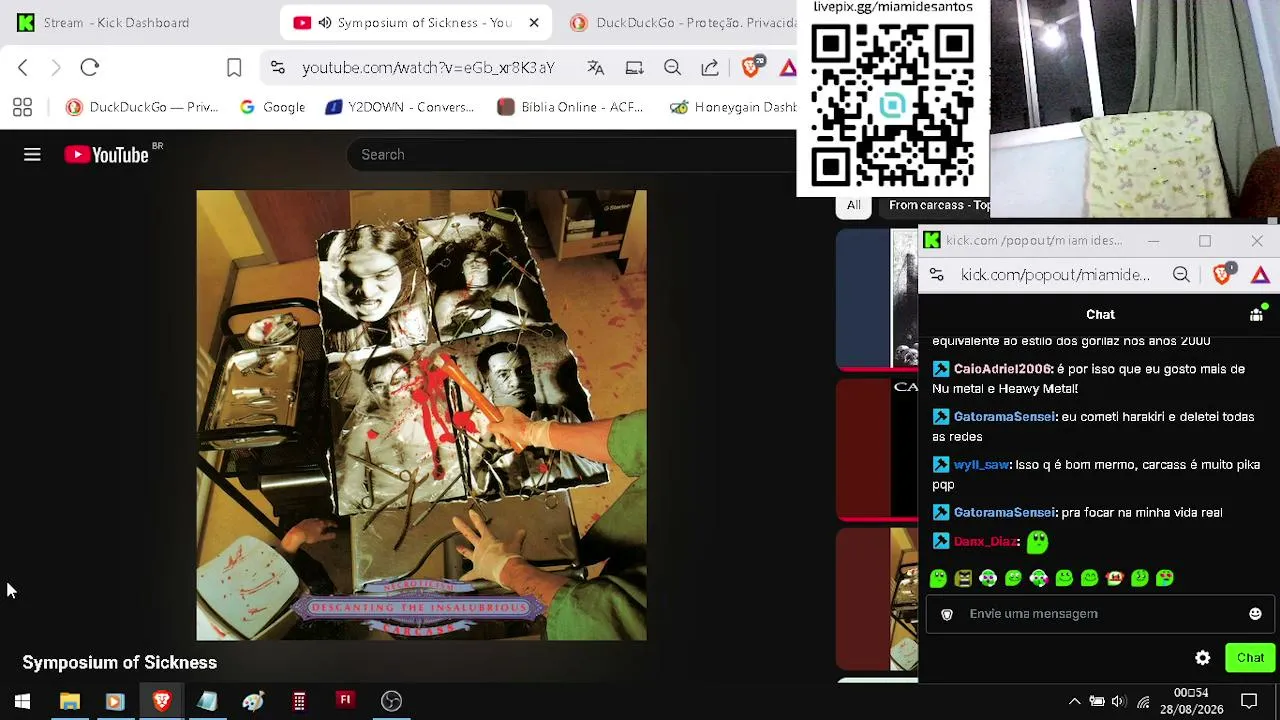1280x720 pixels.
Task: Open Brave Shields in Kick popout window
Action: point(1222,274)
